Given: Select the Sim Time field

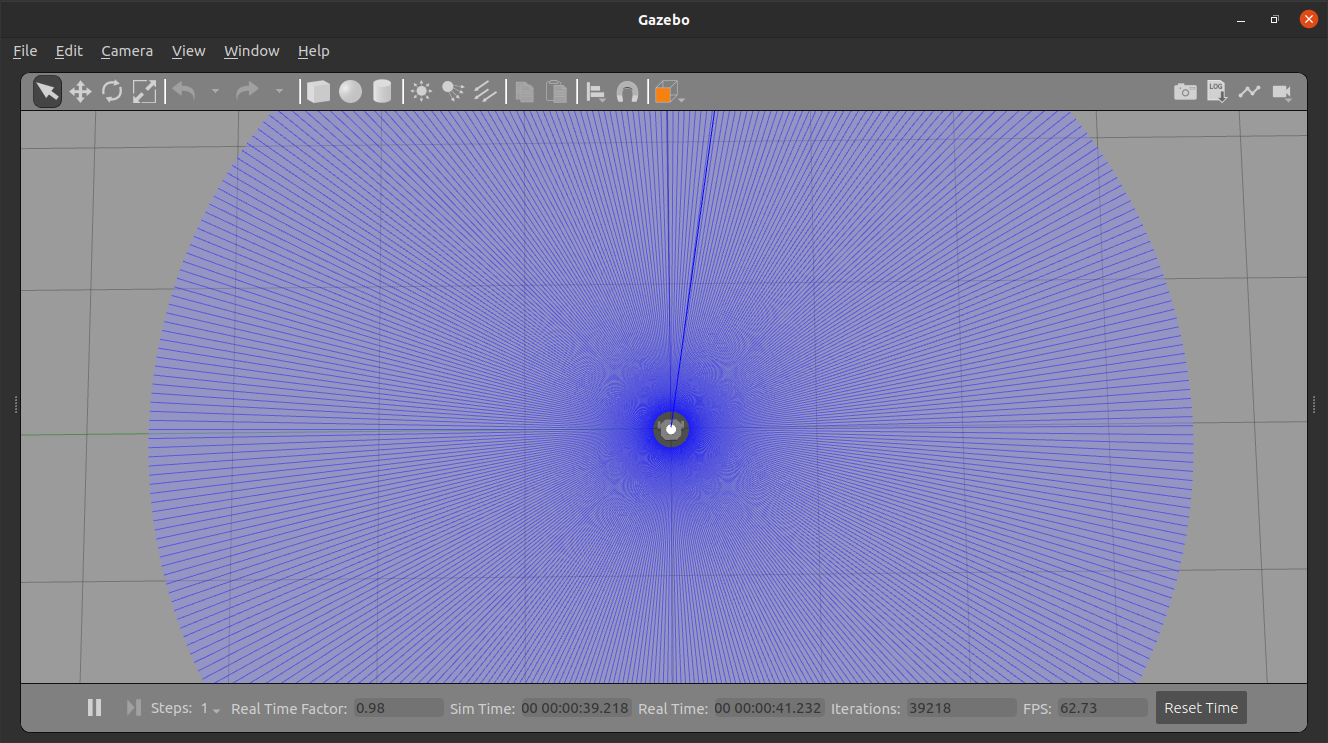Looking at the screenshot, I should [576, 708].
